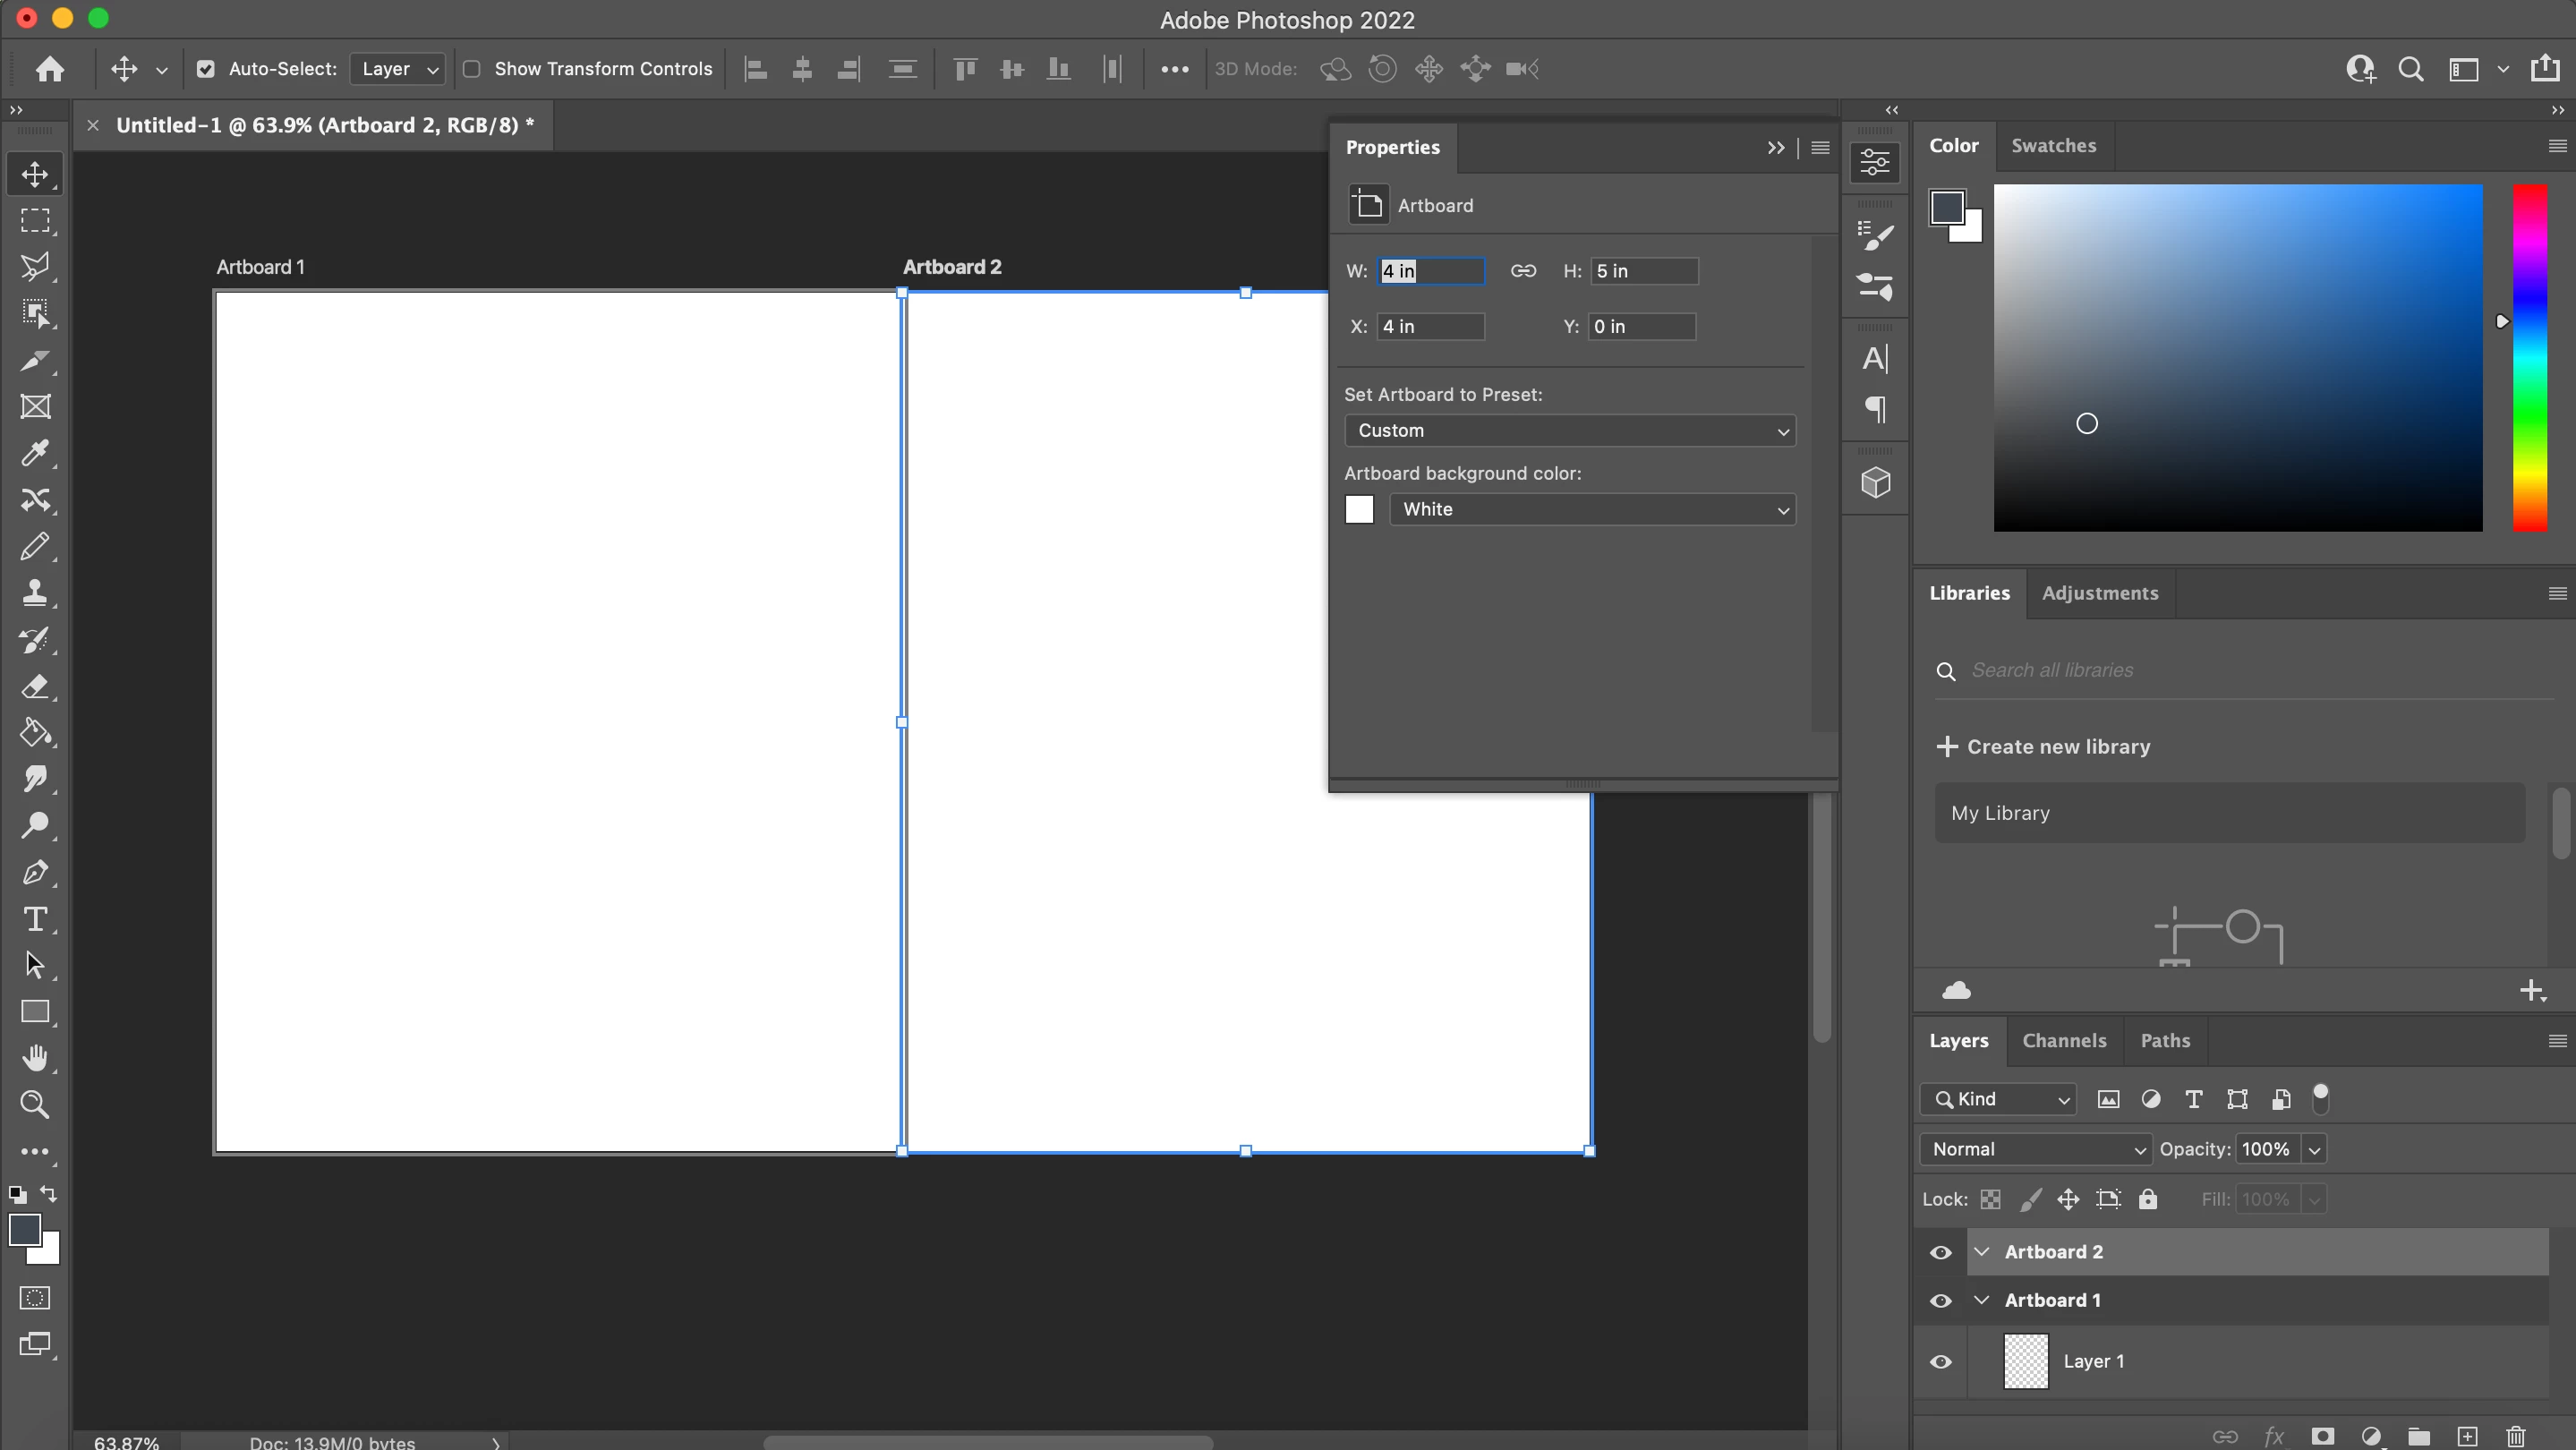Hide Artboard 2 layer visibility
This screenshot has height=1450, width=2576.
(1941, 1252)
